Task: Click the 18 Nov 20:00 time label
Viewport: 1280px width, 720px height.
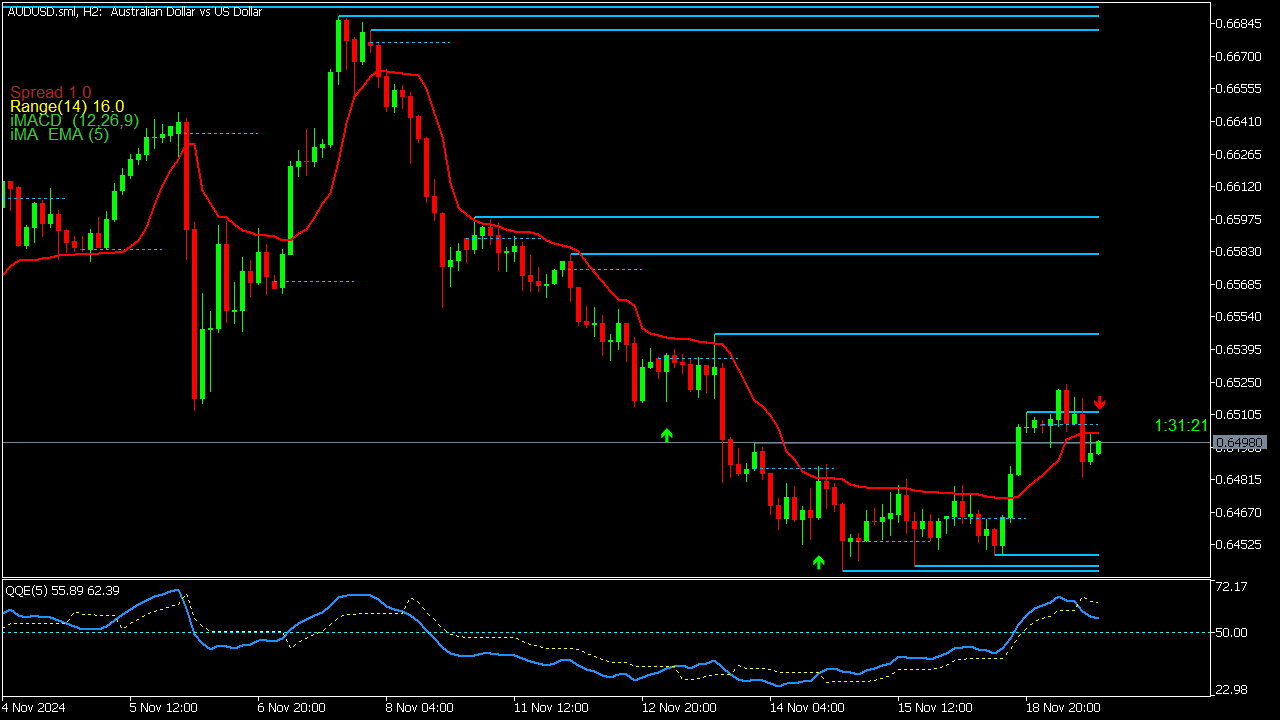Action: (x=1062, y=707)
